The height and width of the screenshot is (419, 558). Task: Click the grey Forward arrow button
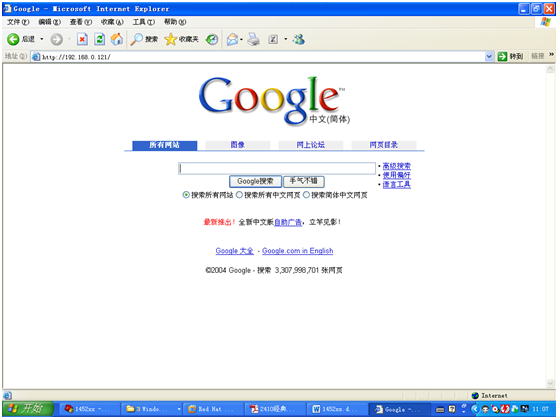pyautogui.click(x=56, y=39)
